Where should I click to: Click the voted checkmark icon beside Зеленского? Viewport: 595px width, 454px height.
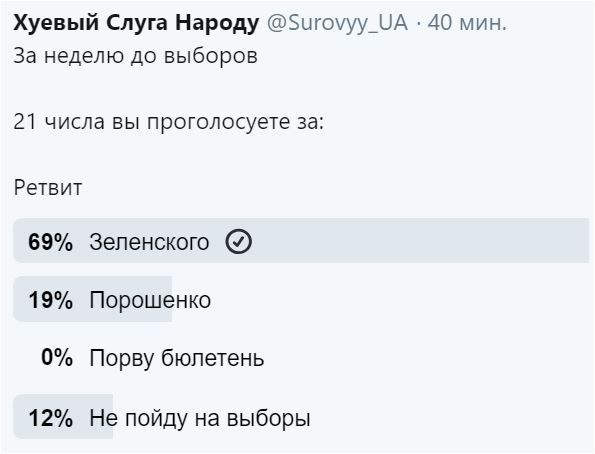coord(238,241)
